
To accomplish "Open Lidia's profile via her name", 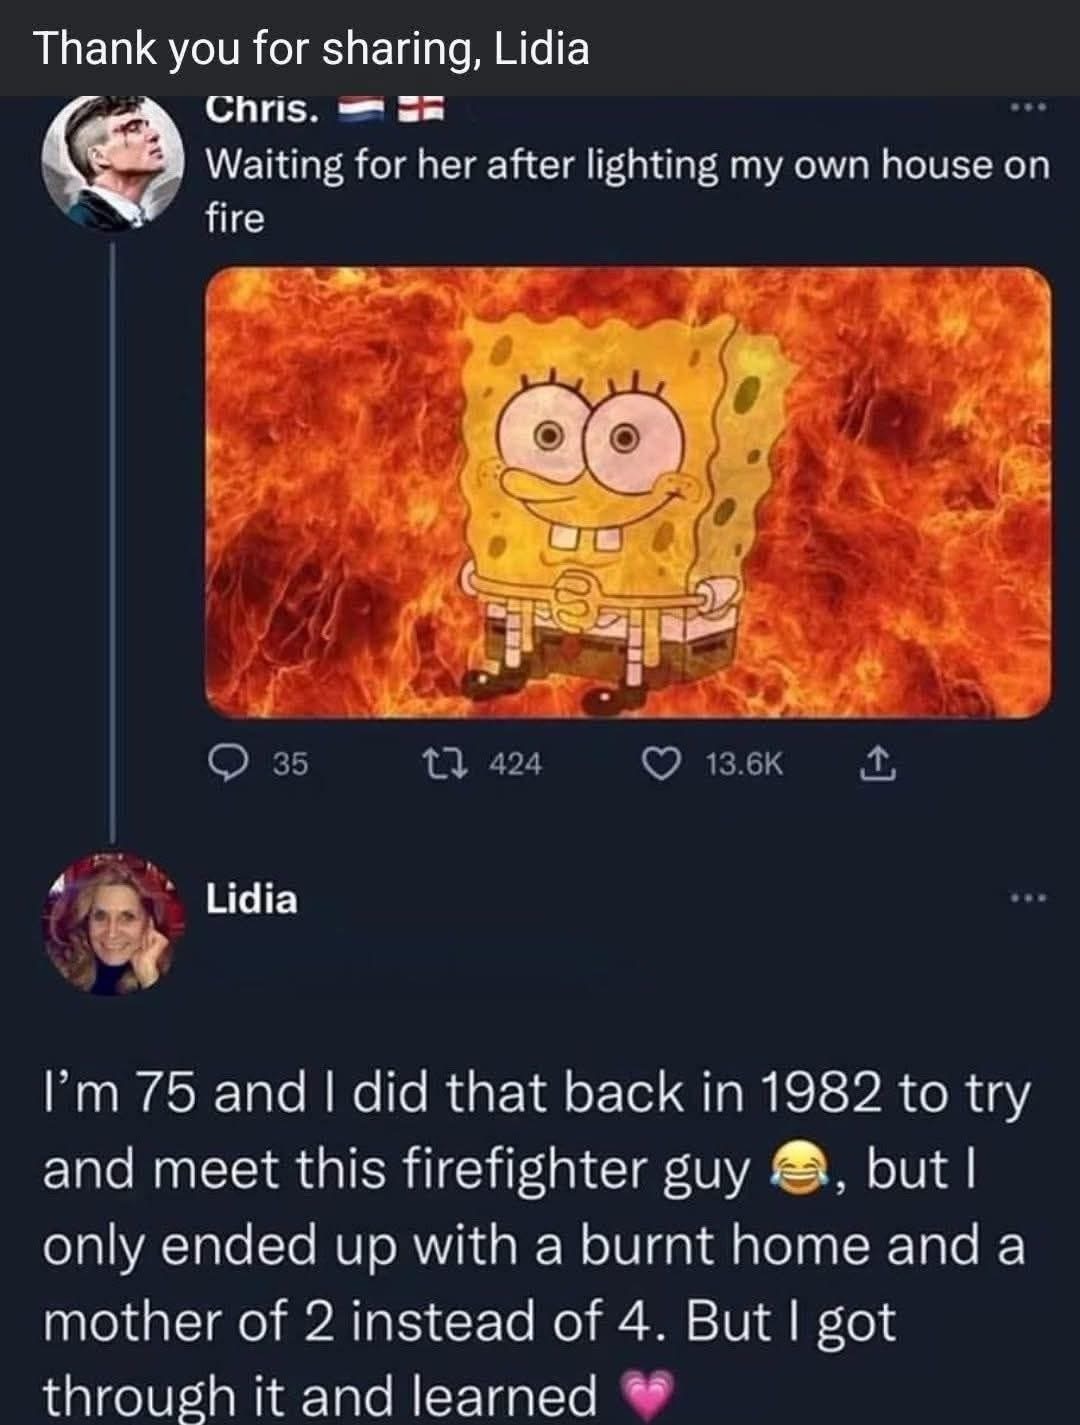I will coord(252,899).
